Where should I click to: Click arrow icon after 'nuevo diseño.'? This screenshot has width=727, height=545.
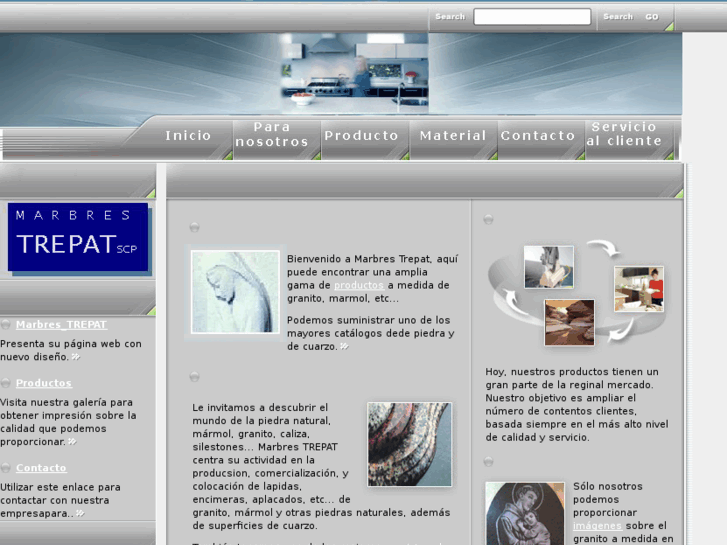click(x=76, y=357)
